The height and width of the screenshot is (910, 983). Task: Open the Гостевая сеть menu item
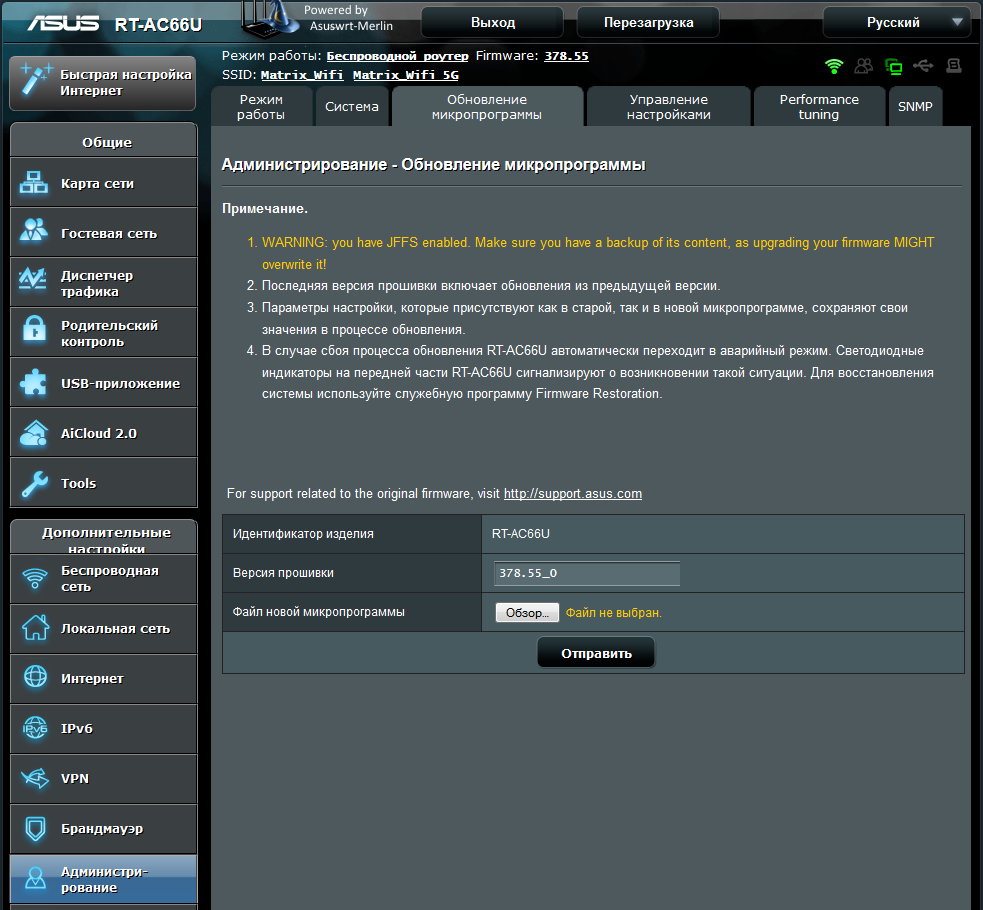103,233
